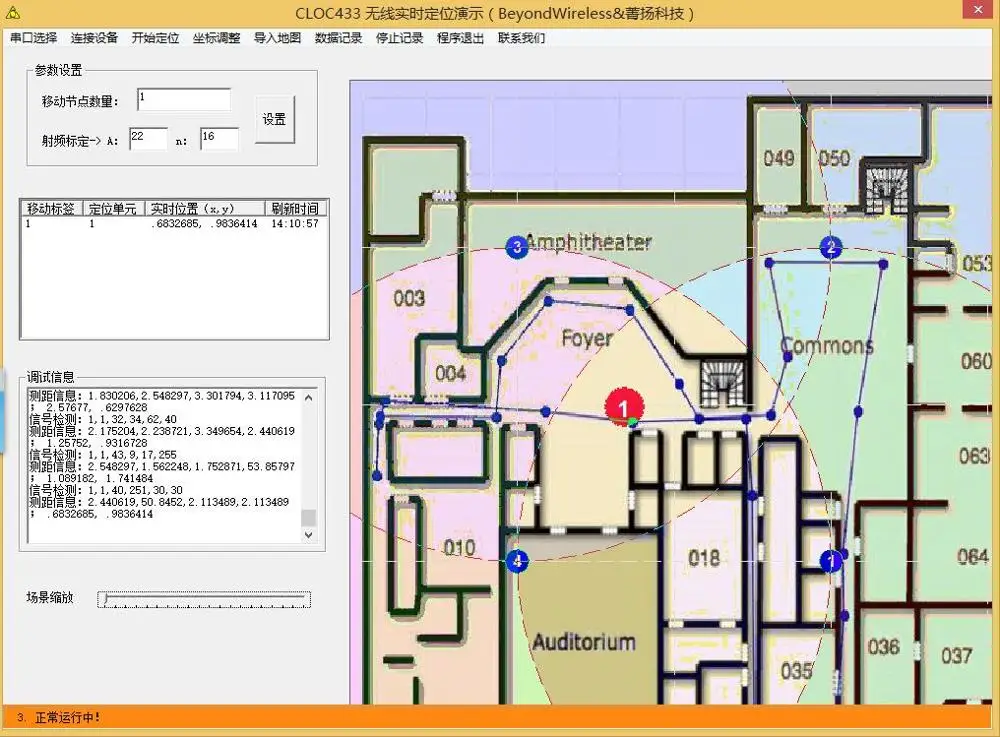The width and height of the screenshot is (1000, 737).
Task: Click the 场景缩放 zoom slider
Action: (x=204, y=599)
